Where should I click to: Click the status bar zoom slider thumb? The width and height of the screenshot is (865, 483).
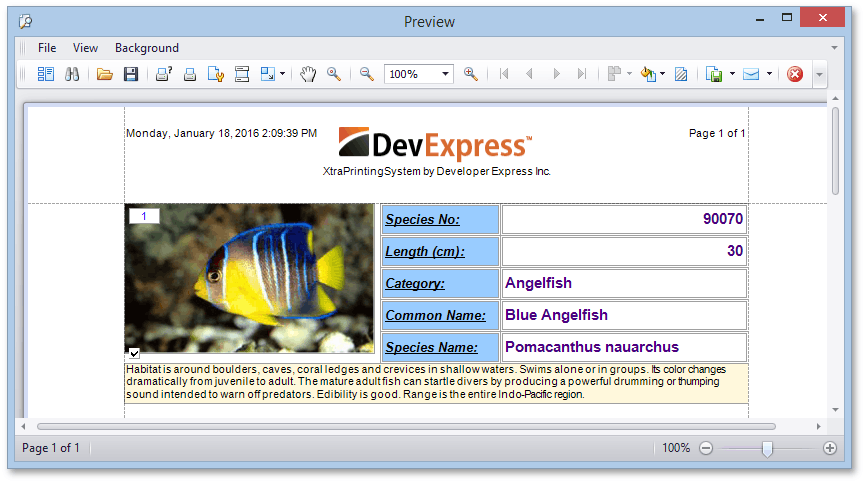click(x=767, y=449)
